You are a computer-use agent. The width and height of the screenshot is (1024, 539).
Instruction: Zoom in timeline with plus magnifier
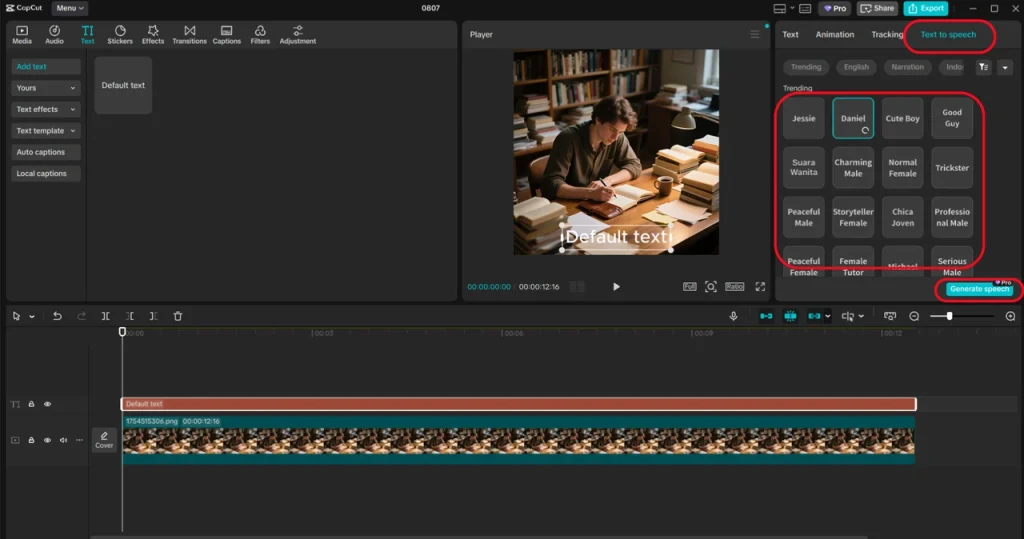coord(1010,316)
